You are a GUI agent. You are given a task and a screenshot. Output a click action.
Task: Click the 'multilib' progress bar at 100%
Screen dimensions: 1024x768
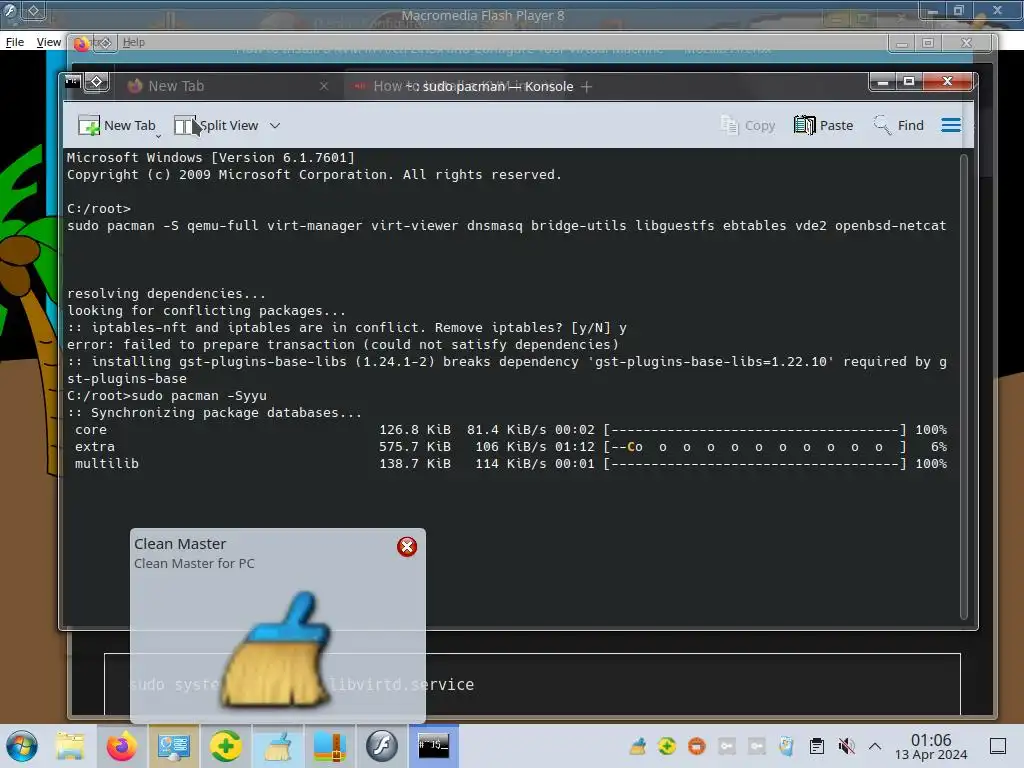(x=754, y=464)
